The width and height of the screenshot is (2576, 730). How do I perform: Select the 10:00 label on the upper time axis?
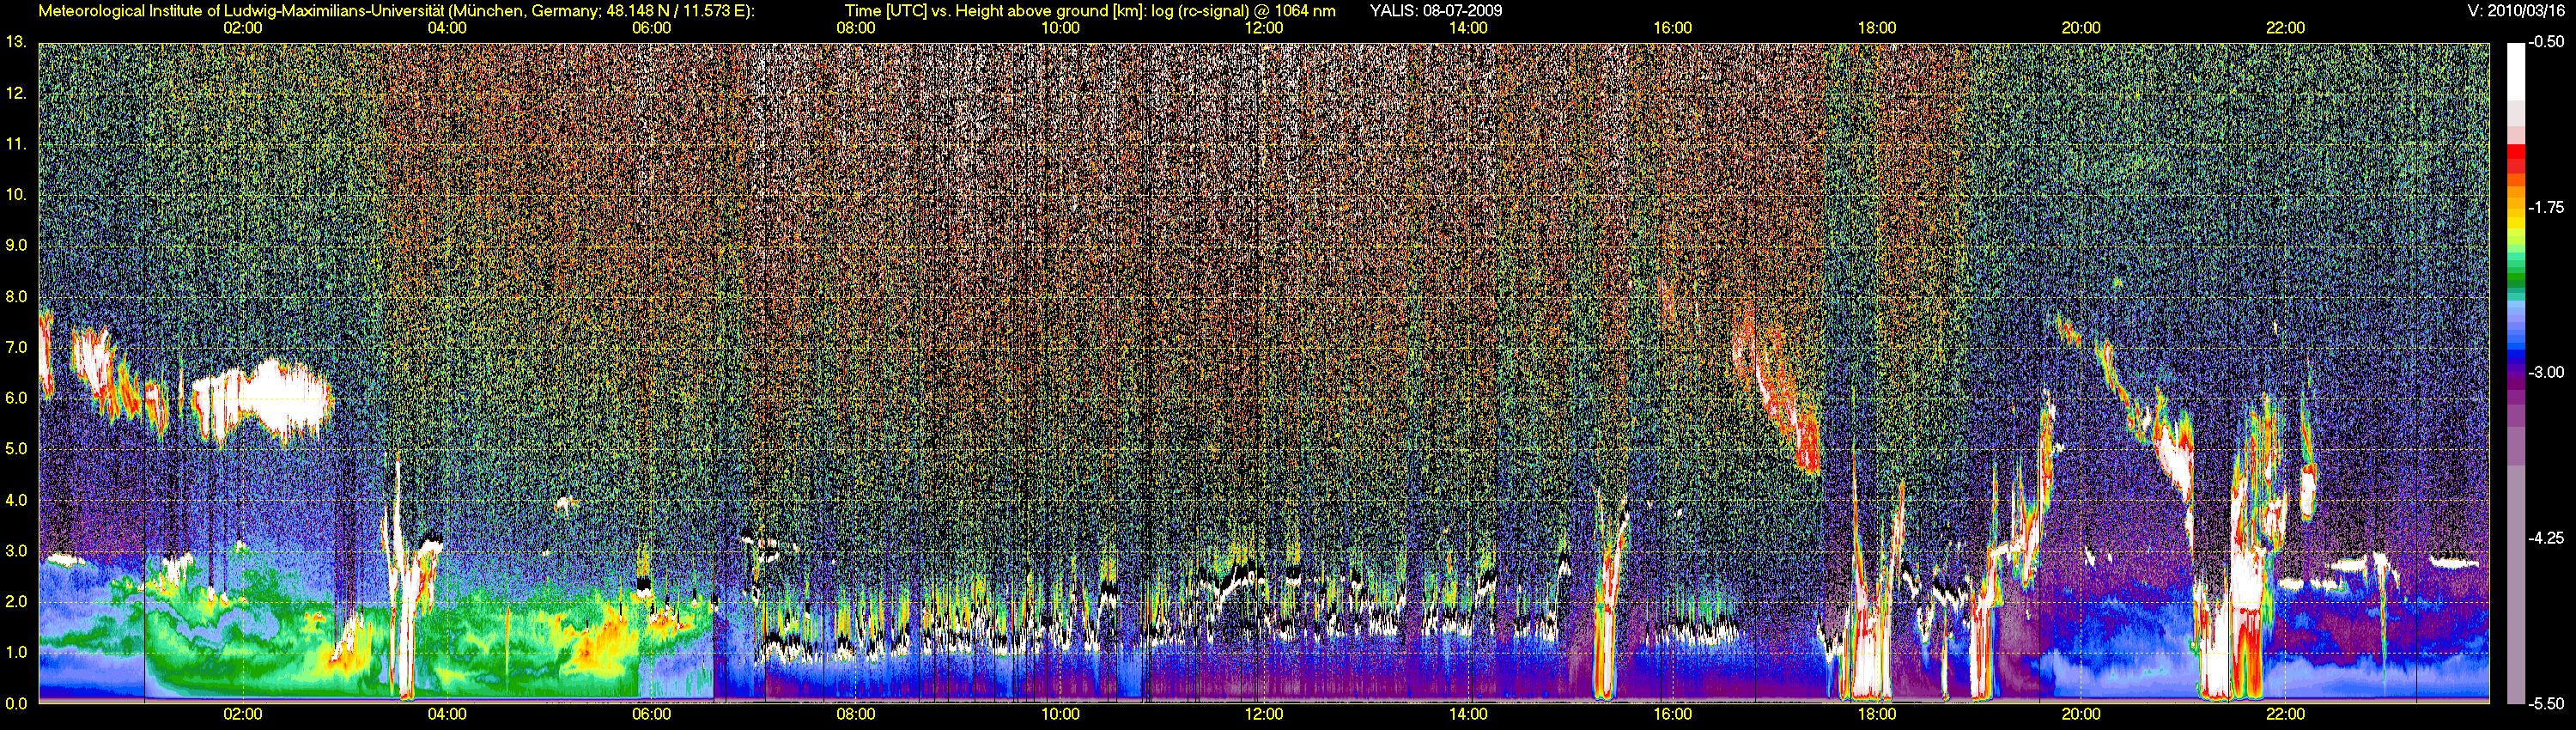[1060, 28]
